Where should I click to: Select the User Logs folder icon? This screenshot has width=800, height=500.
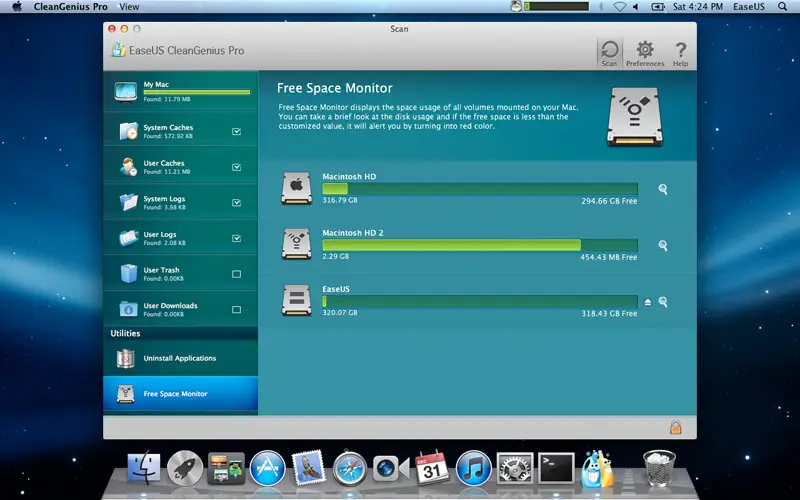(129, 238)
